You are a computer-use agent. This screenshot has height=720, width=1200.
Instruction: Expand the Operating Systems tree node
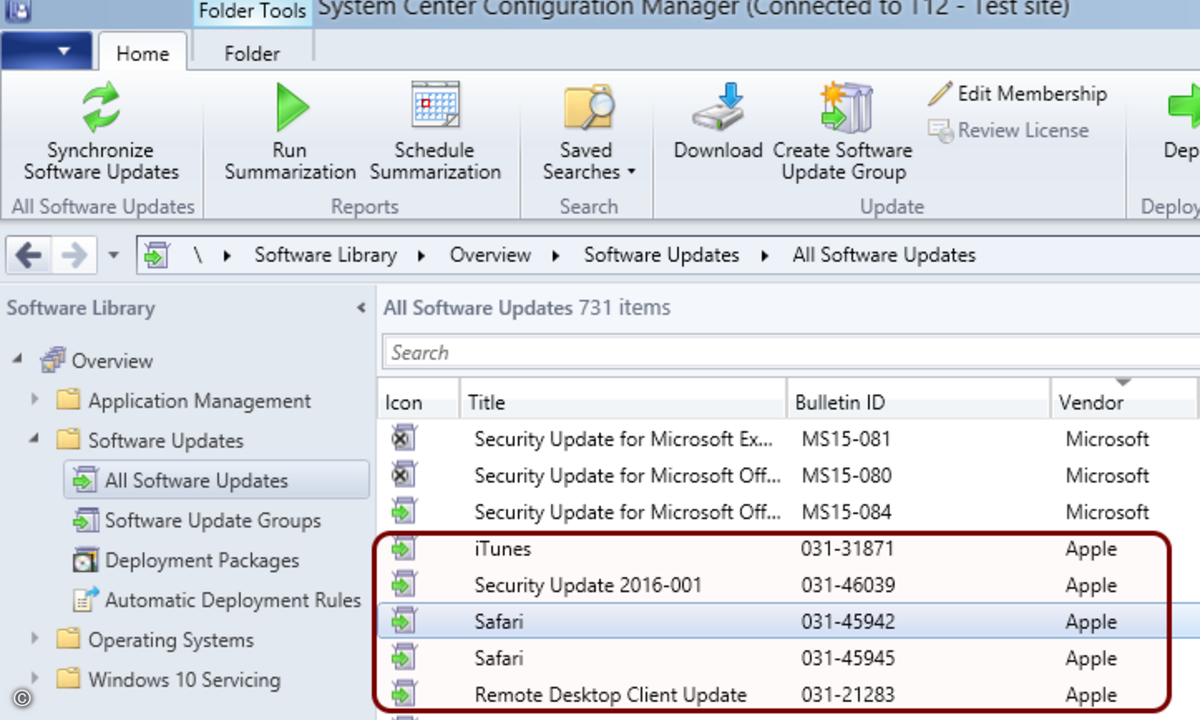36,639
